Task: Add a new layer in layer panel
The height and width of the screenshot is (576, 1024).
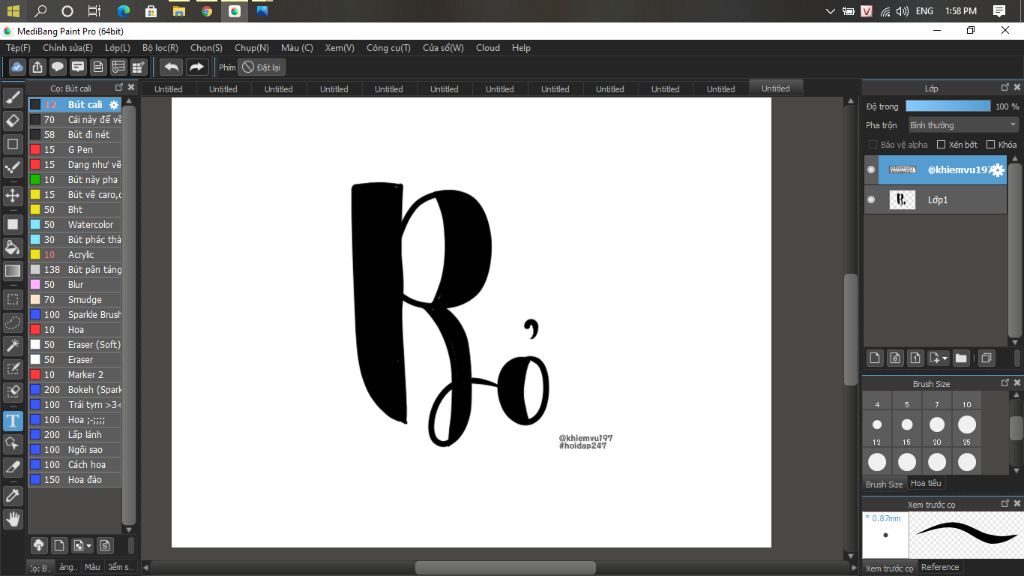Action: (x=874, y=358)
